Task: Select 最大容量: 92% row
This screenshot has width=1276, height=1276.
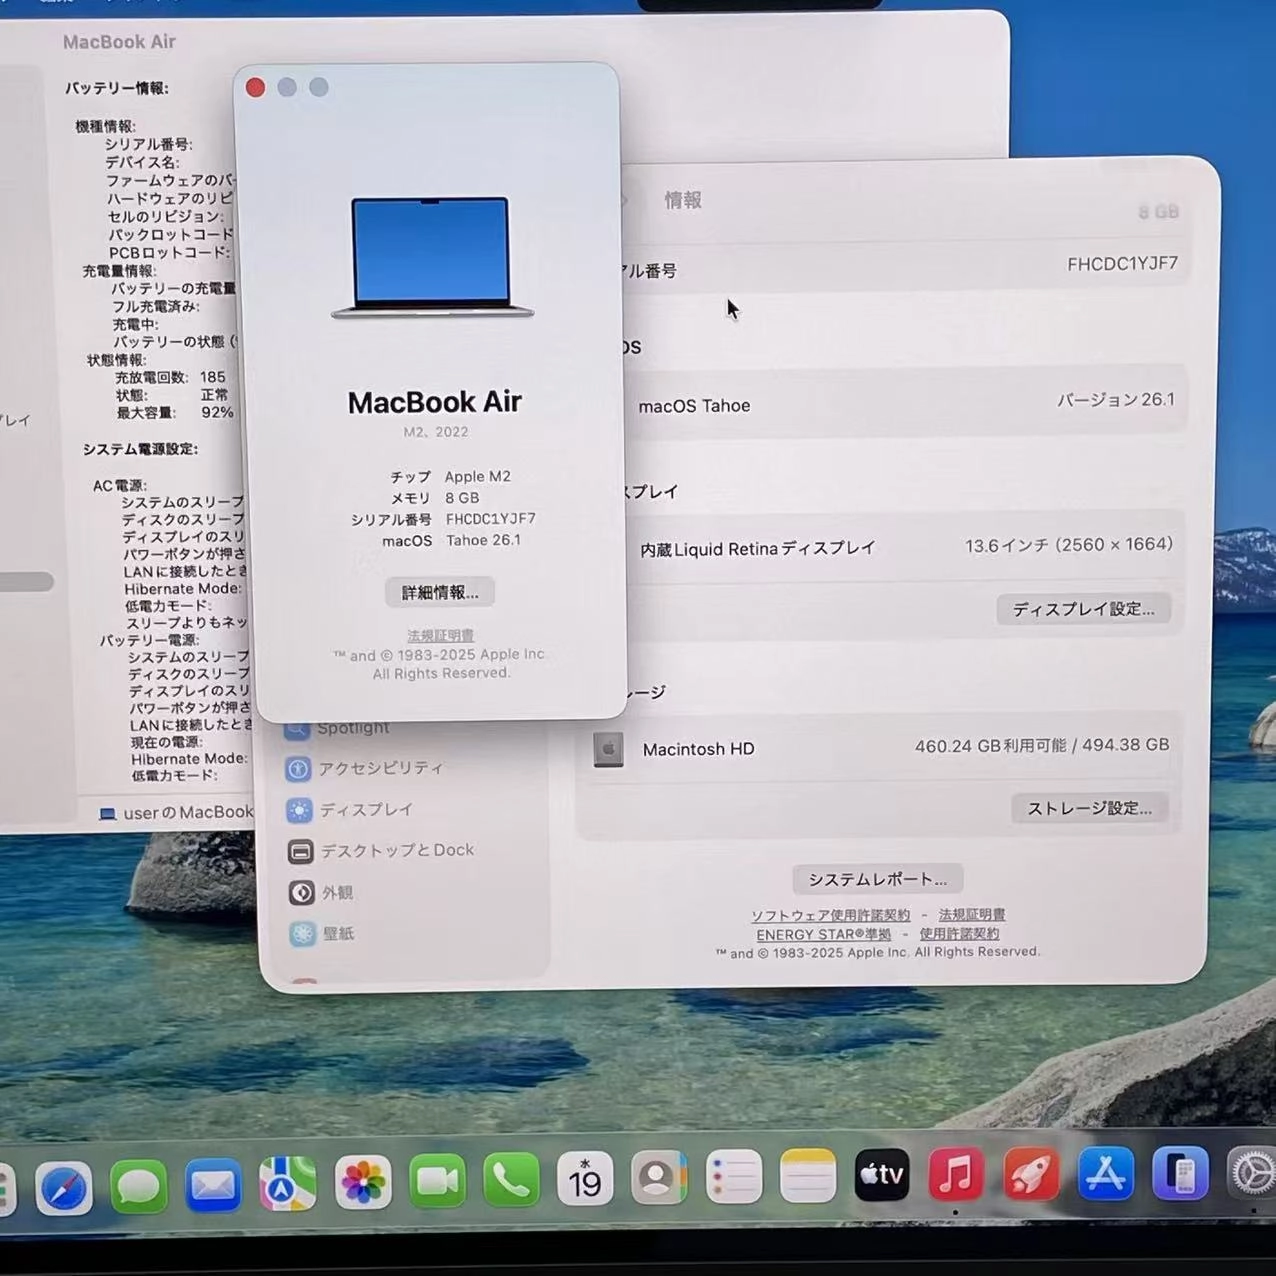Action: point(175,412)
